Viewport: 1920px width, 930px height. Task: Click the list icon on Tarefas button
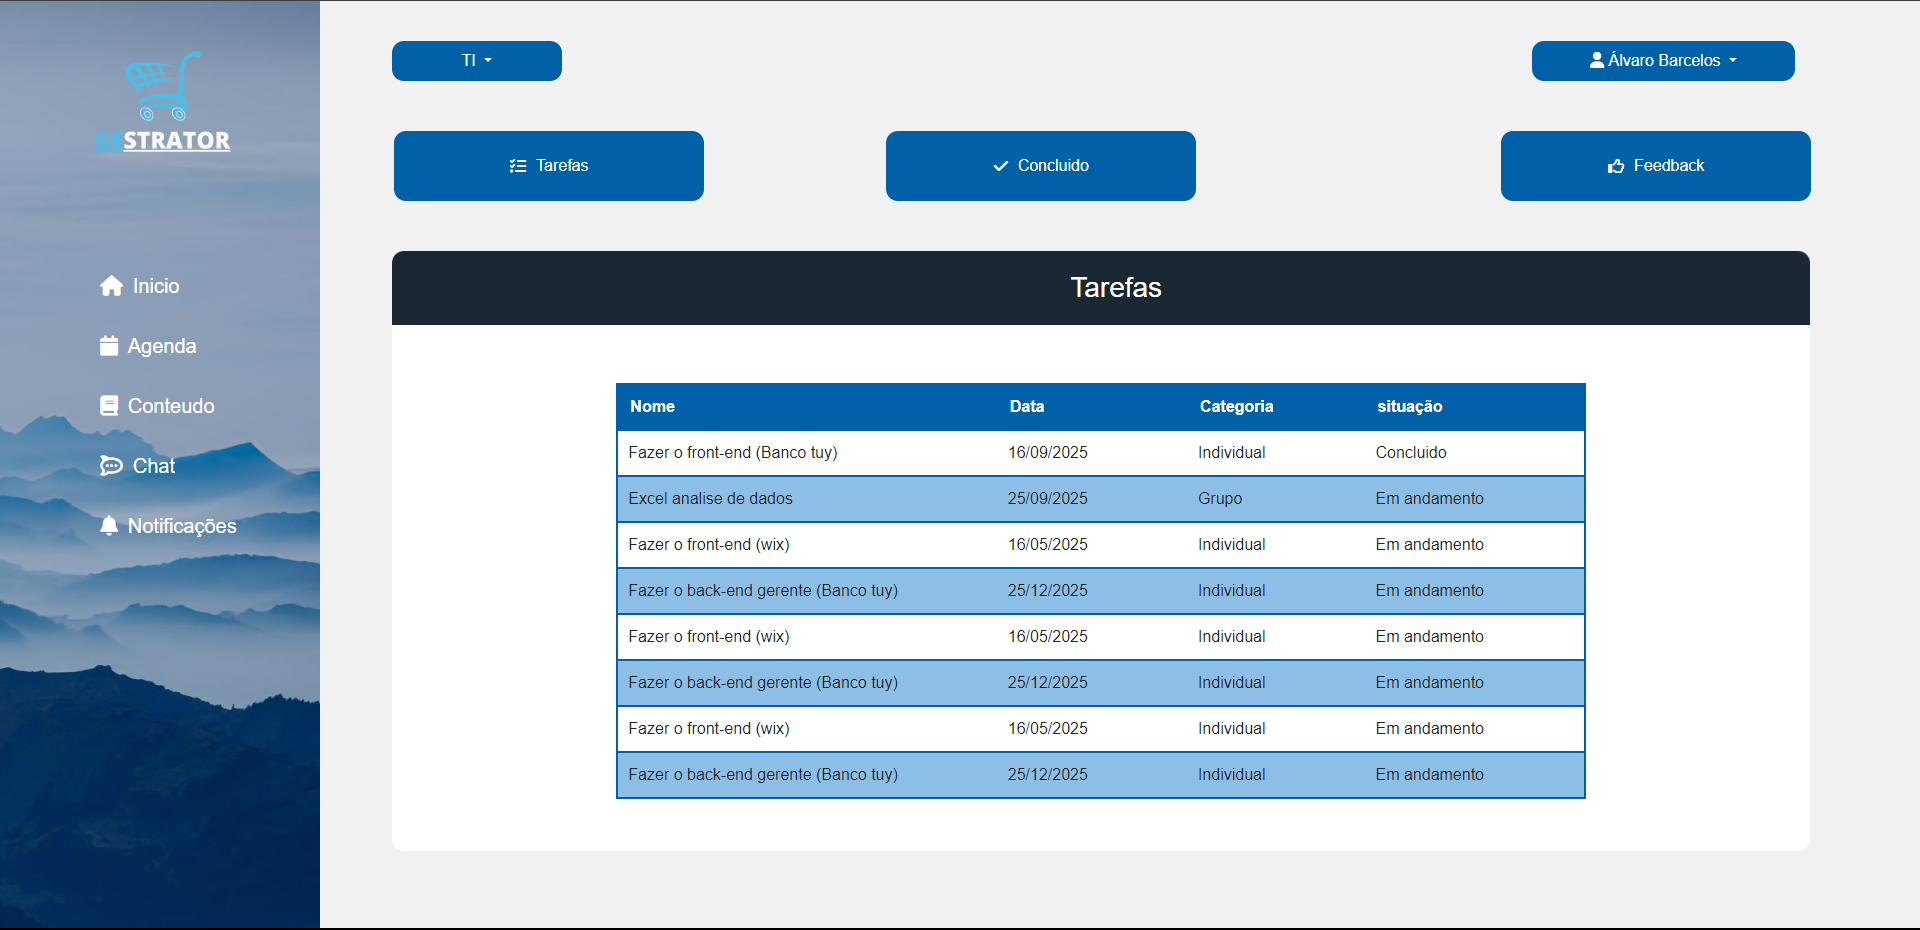pyautogui.click(x=518, y=166)
